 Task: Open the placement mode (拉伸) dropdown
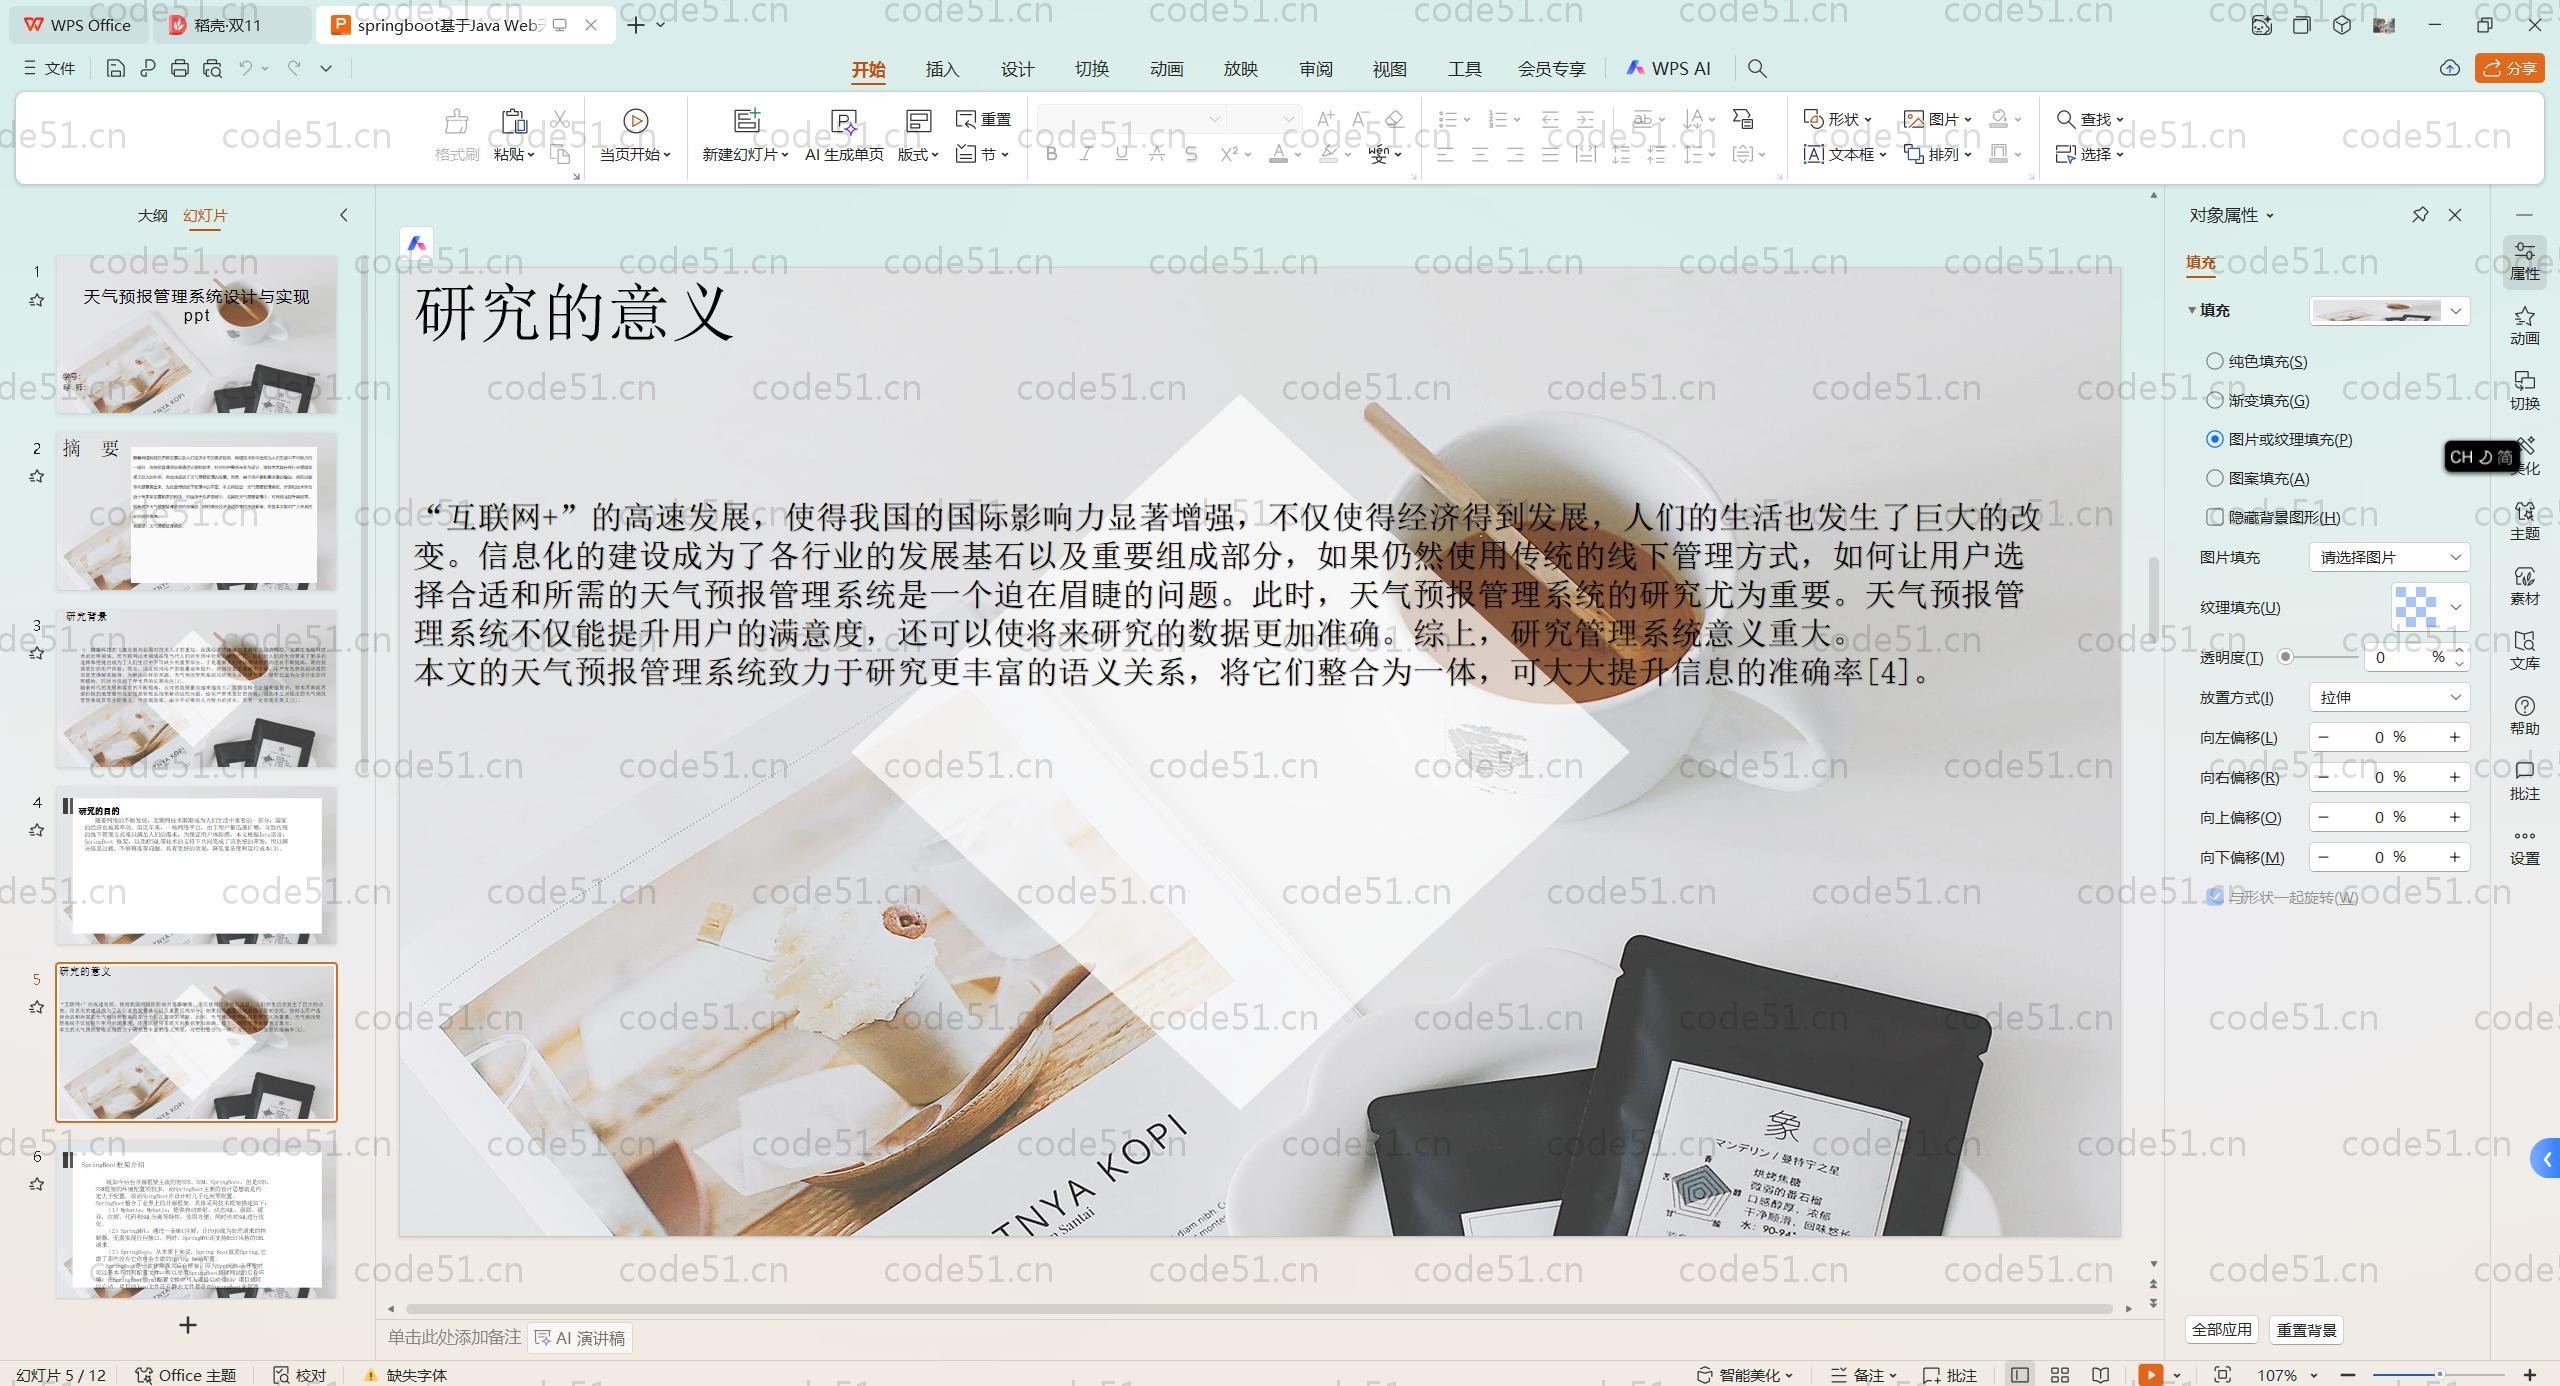point(2389,697)
